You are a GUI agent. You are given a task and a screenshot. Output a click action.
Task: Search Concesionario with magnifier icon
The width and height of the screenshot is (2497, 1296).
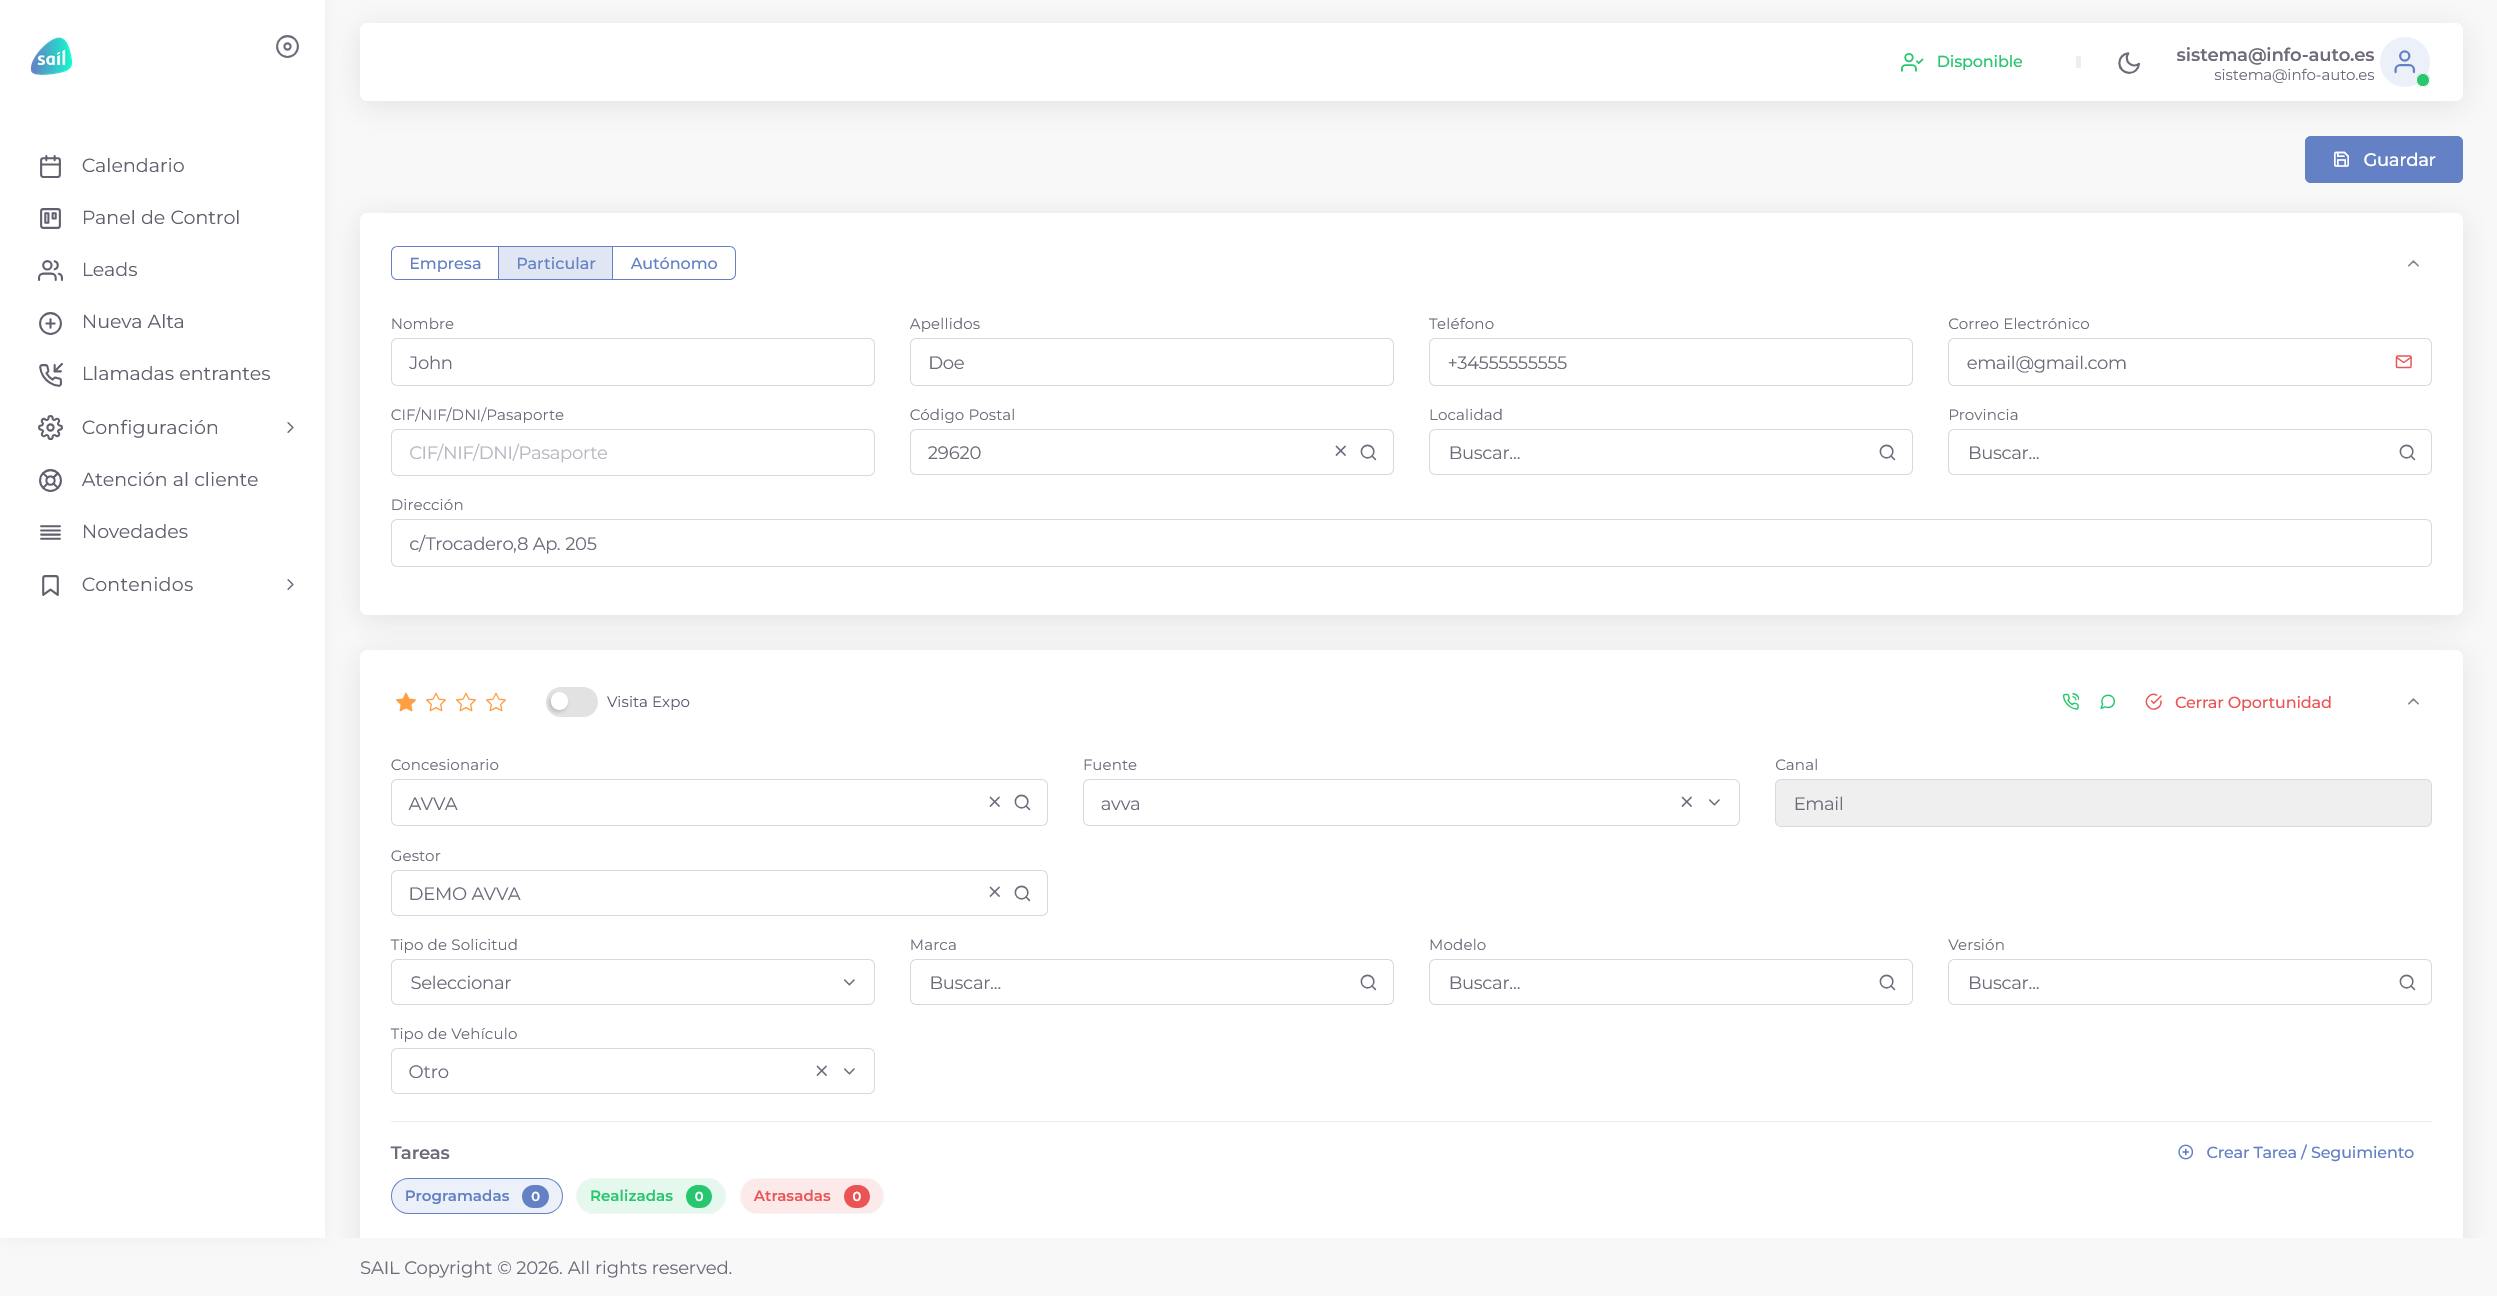coord(1022,802)
